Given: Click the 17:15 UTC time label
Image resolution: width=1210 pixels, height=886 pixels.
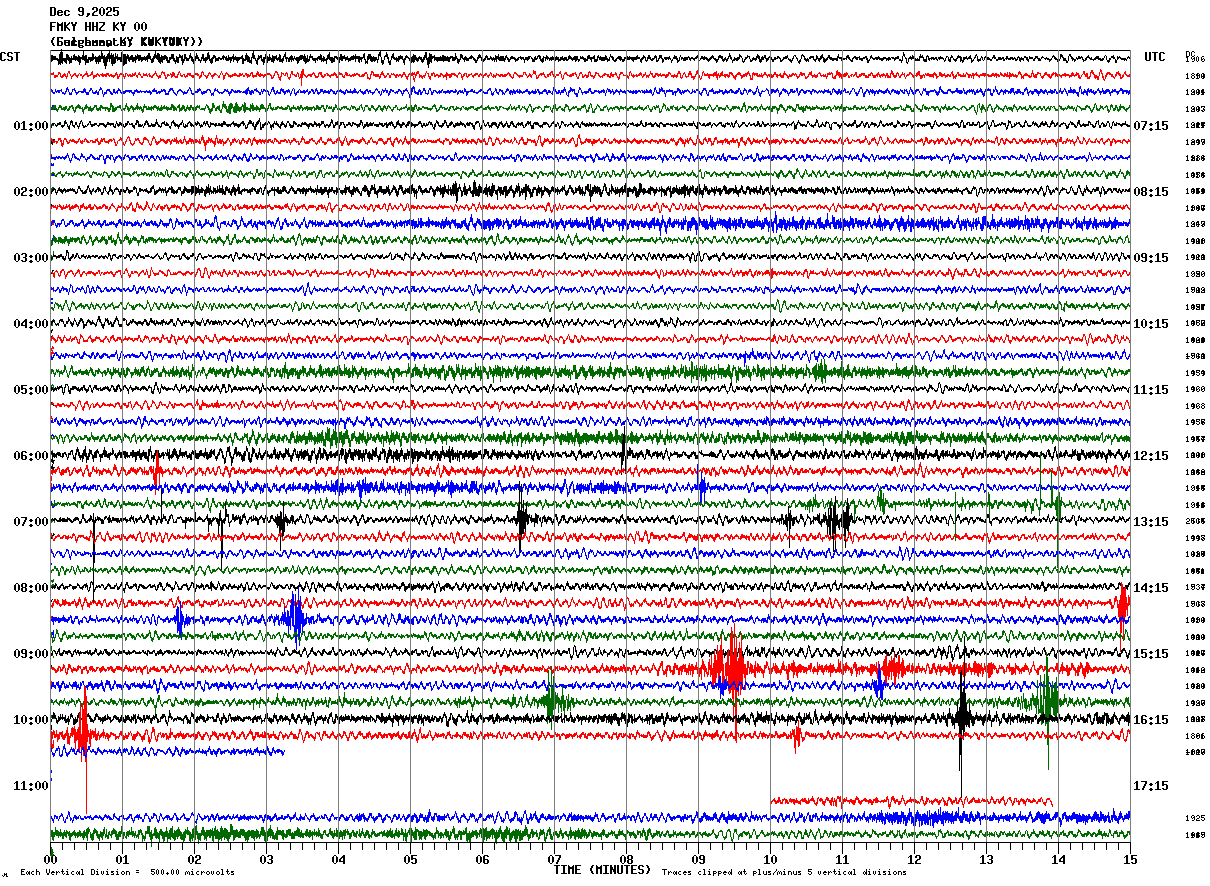Looking at the screenshot, I should 1151,786.
